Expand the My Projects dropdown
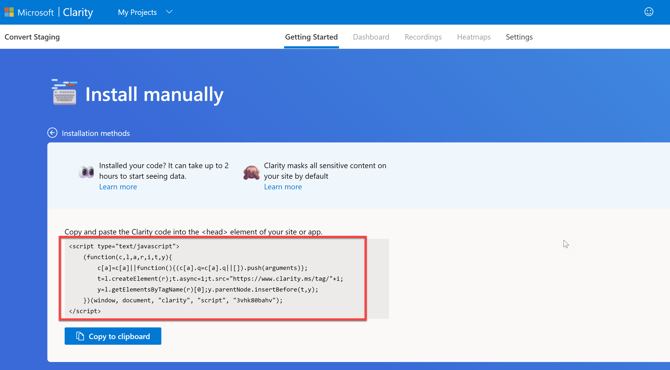The image size is (670, 370). [145, 12]
